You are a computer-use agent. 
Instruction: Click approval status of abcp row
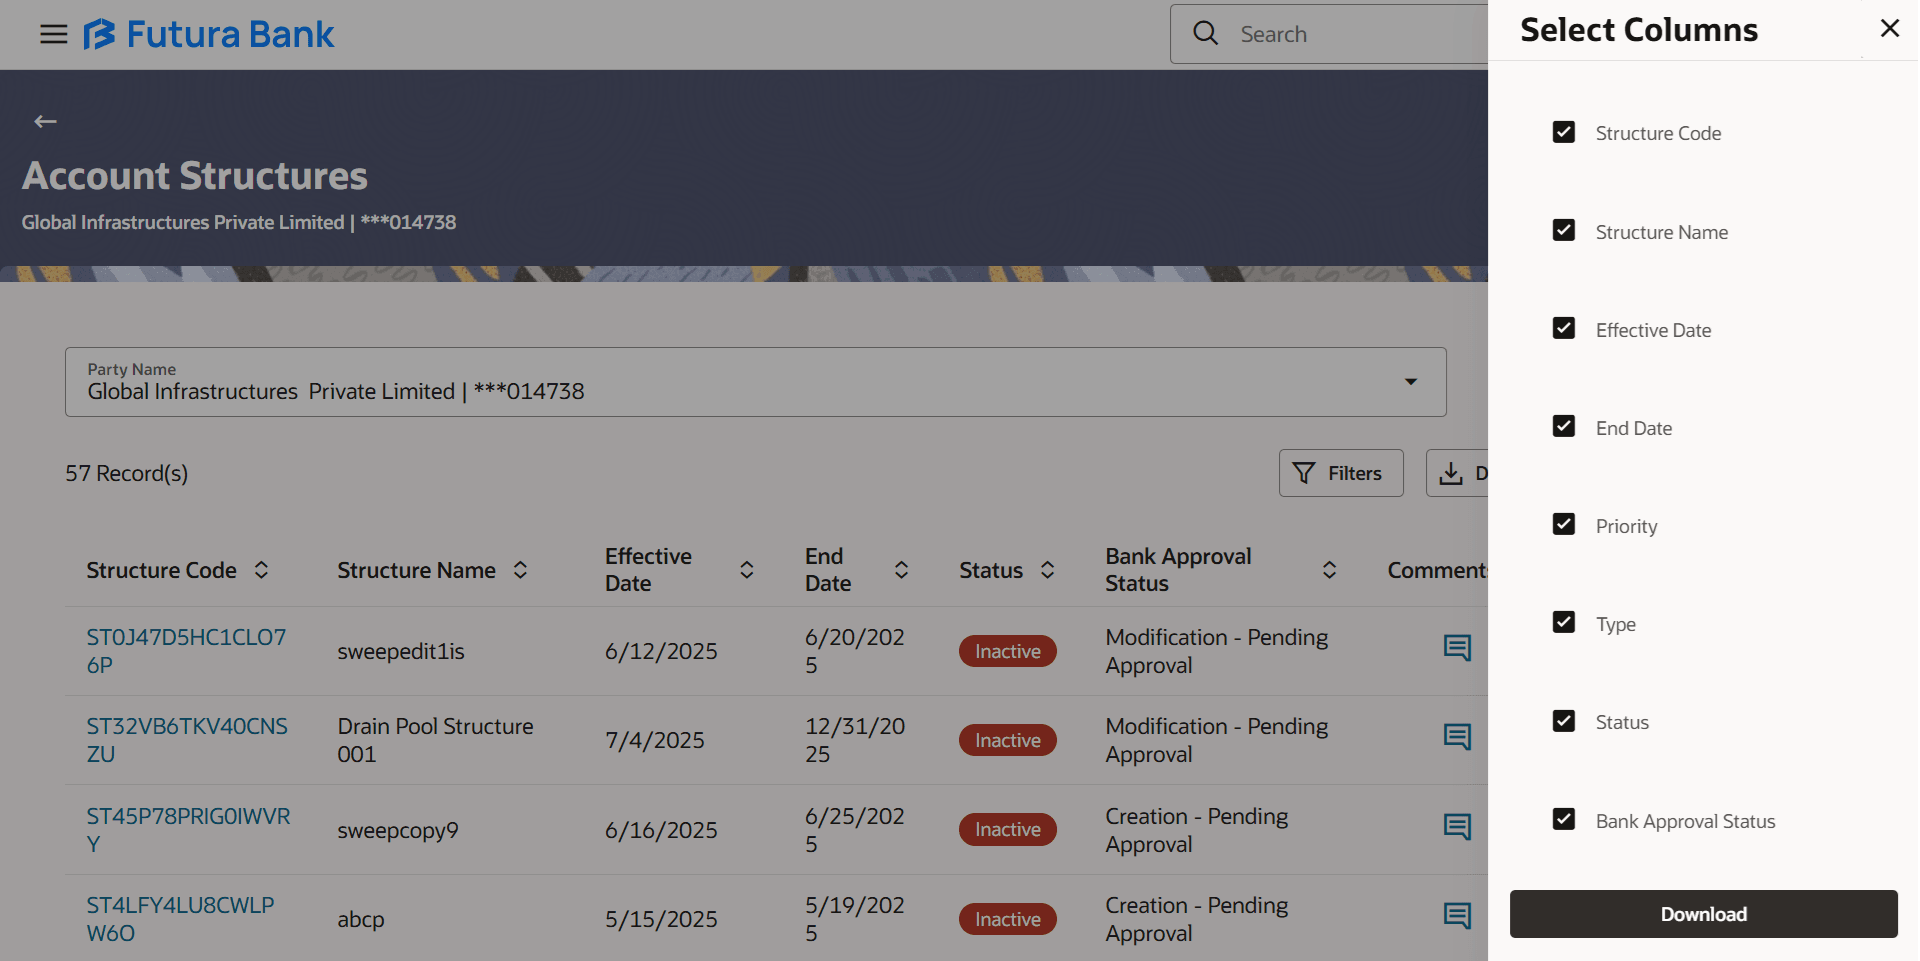point(1197,919)
